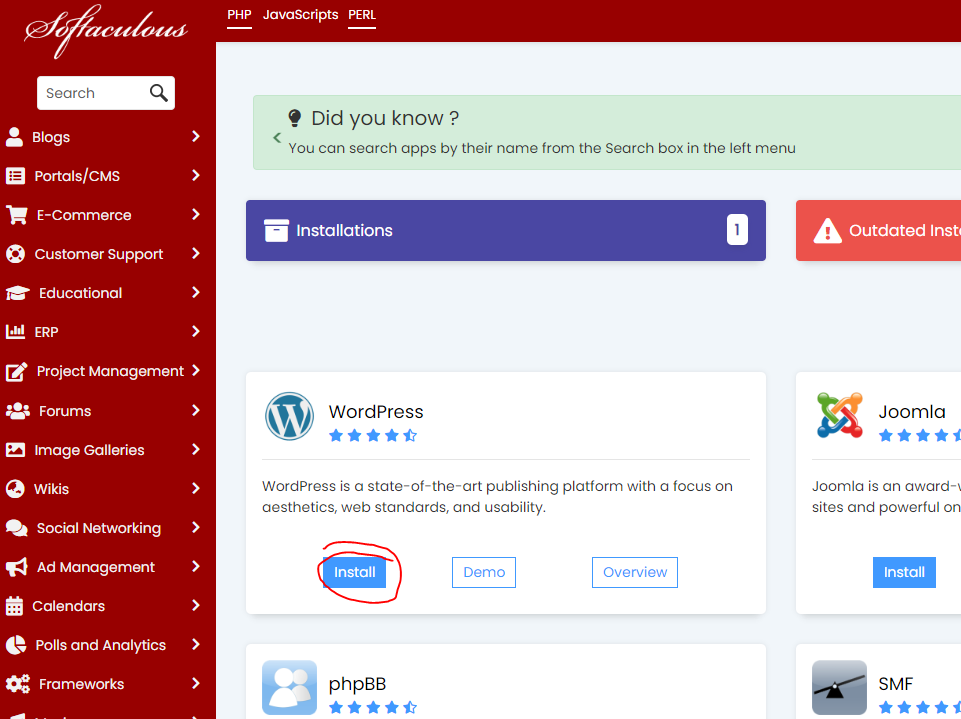Viewport: 961px width, 719px height.
Task: Click the SMF logo icon
Action: (839, 687)
